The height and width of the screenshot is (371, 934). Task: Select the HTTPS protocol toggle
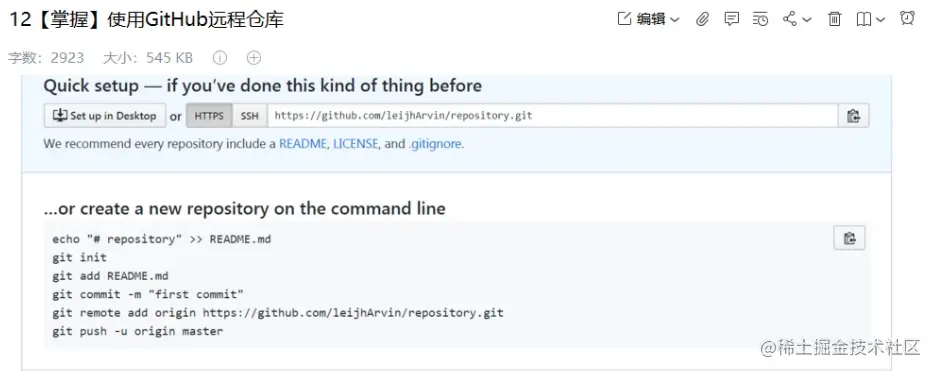coord(208,116)
